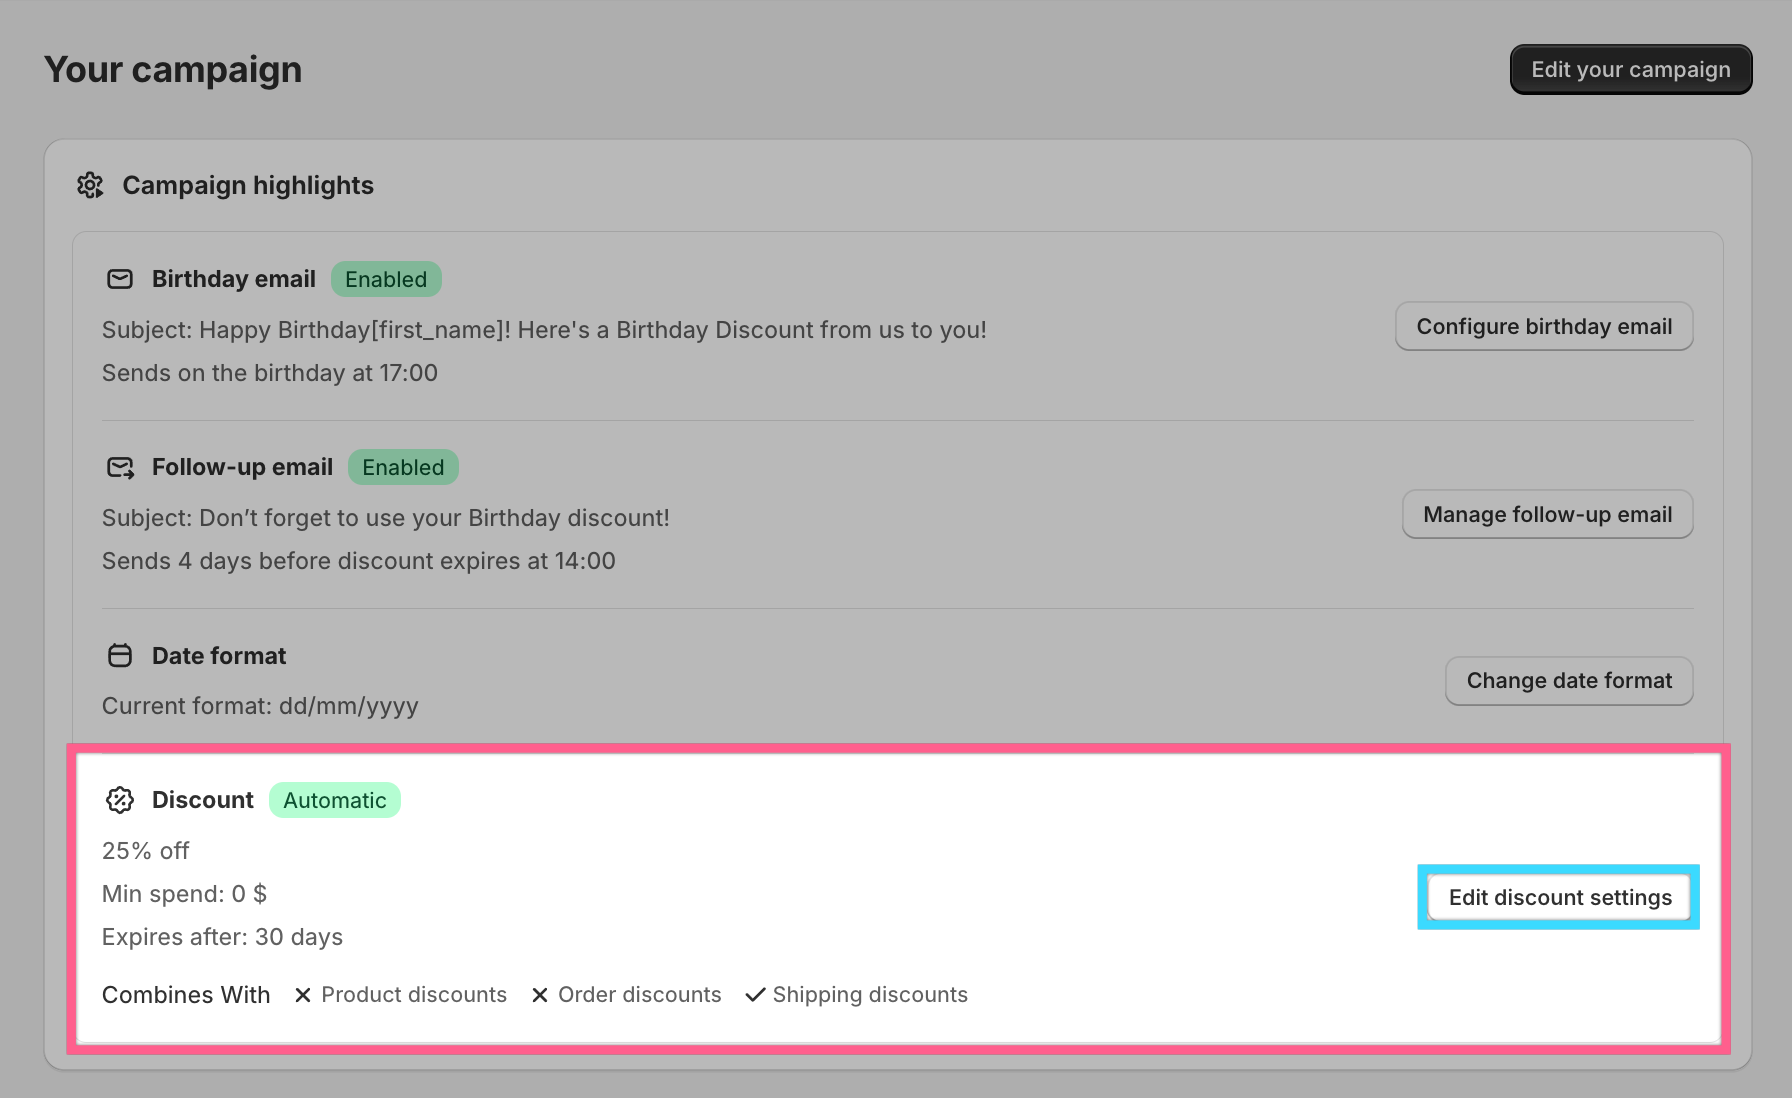Click the Automatic badge next to Discount
The height and width of the screenshot is (1098, 1792).
(335, 800)
